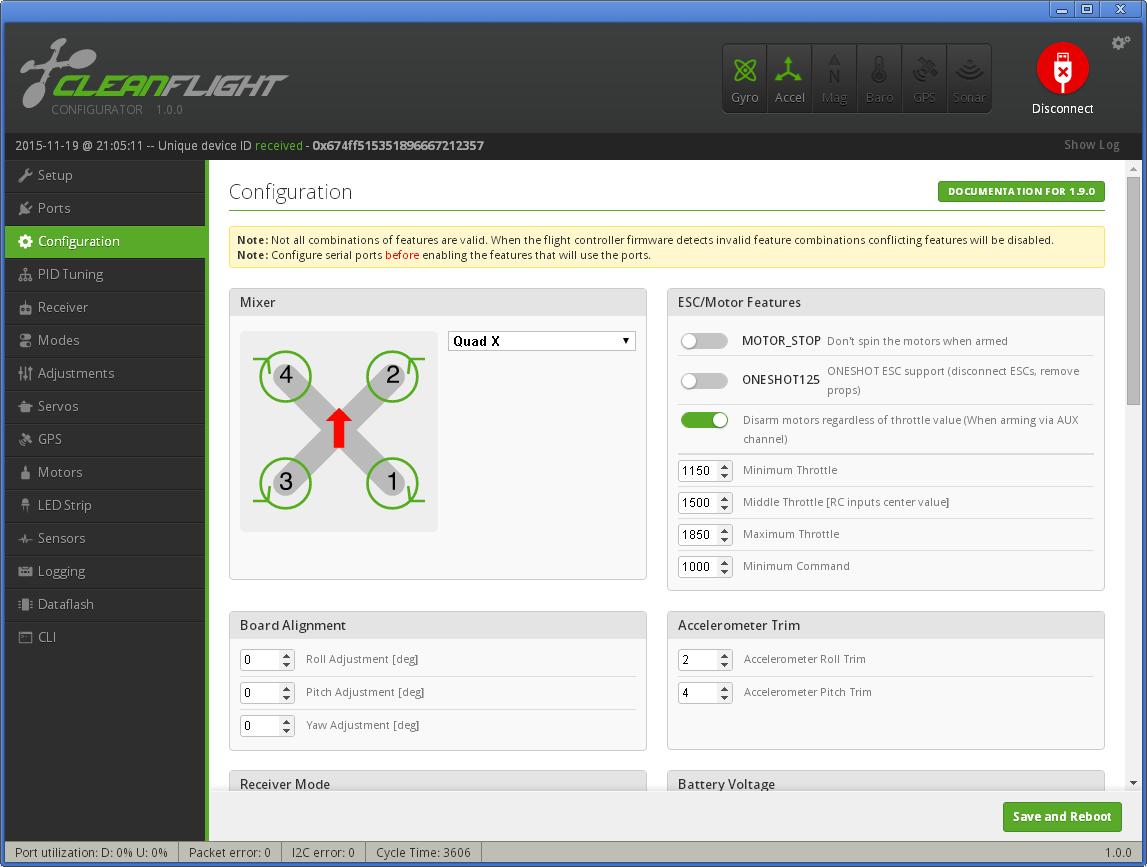
Task: Increase the Minimum Throttle value
Action: [724, 466]
